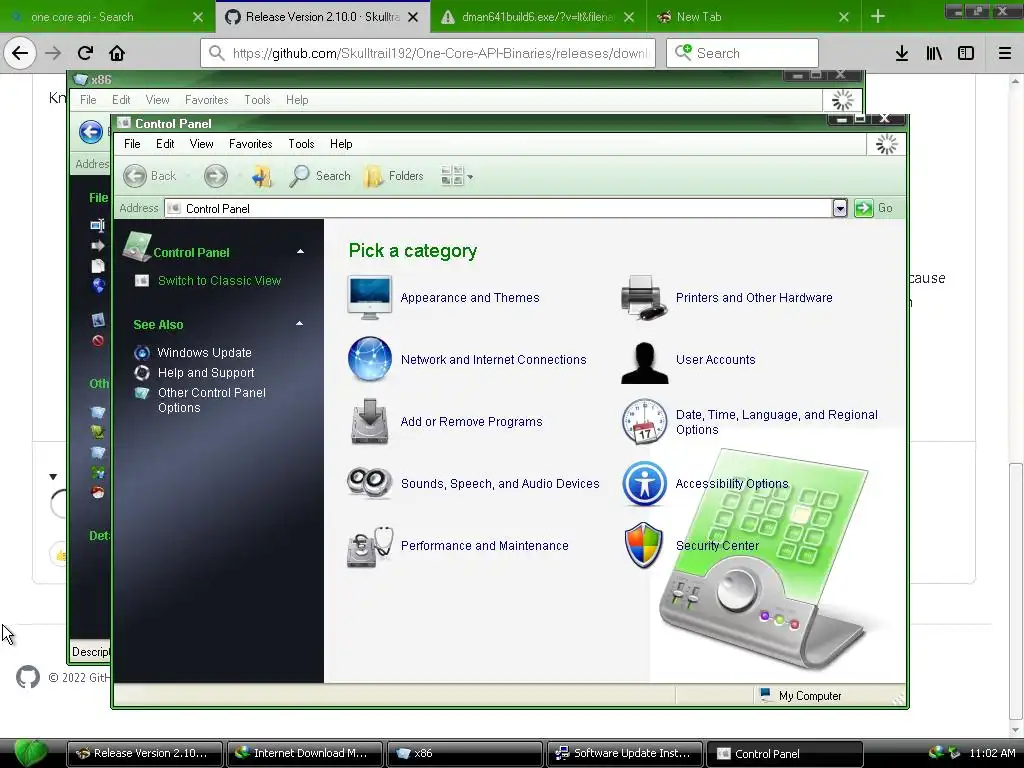
Task: Open the Views dropdown in Control Panel toolbar
Action: point(456,176)
